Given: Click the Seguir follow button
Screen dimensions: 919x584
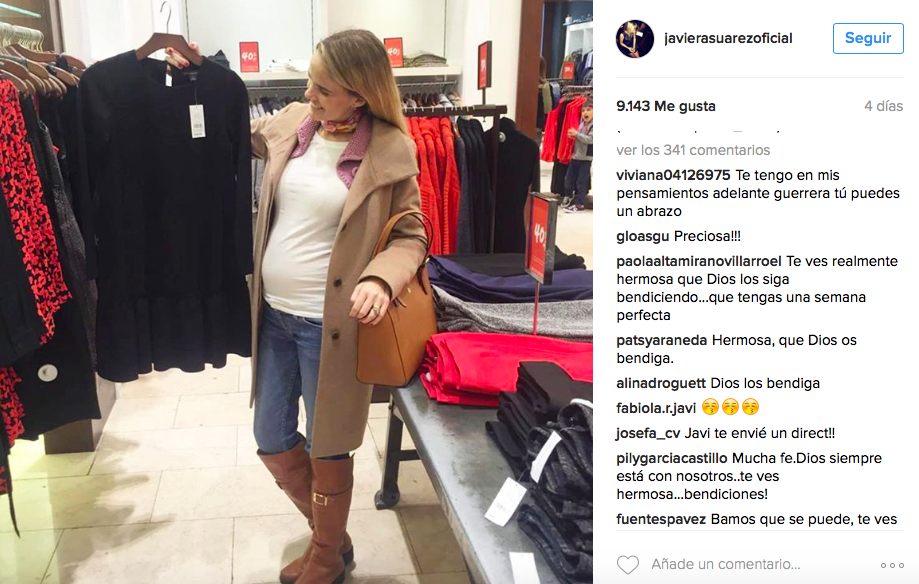Looking at the screenshot, I should tap(868, 38).
